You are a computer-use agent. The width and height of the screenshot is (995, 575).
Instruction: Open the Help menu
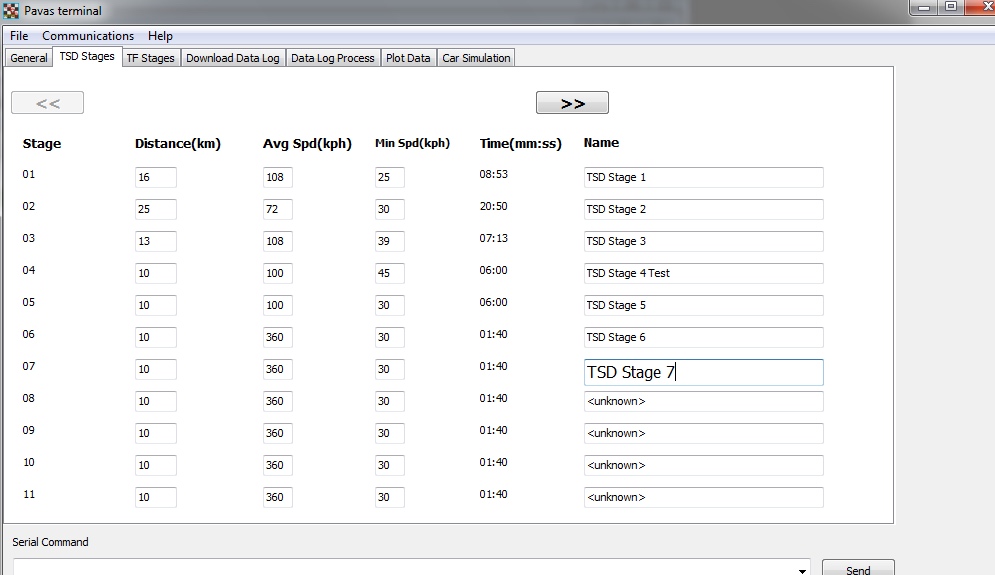tap(160, 36)
